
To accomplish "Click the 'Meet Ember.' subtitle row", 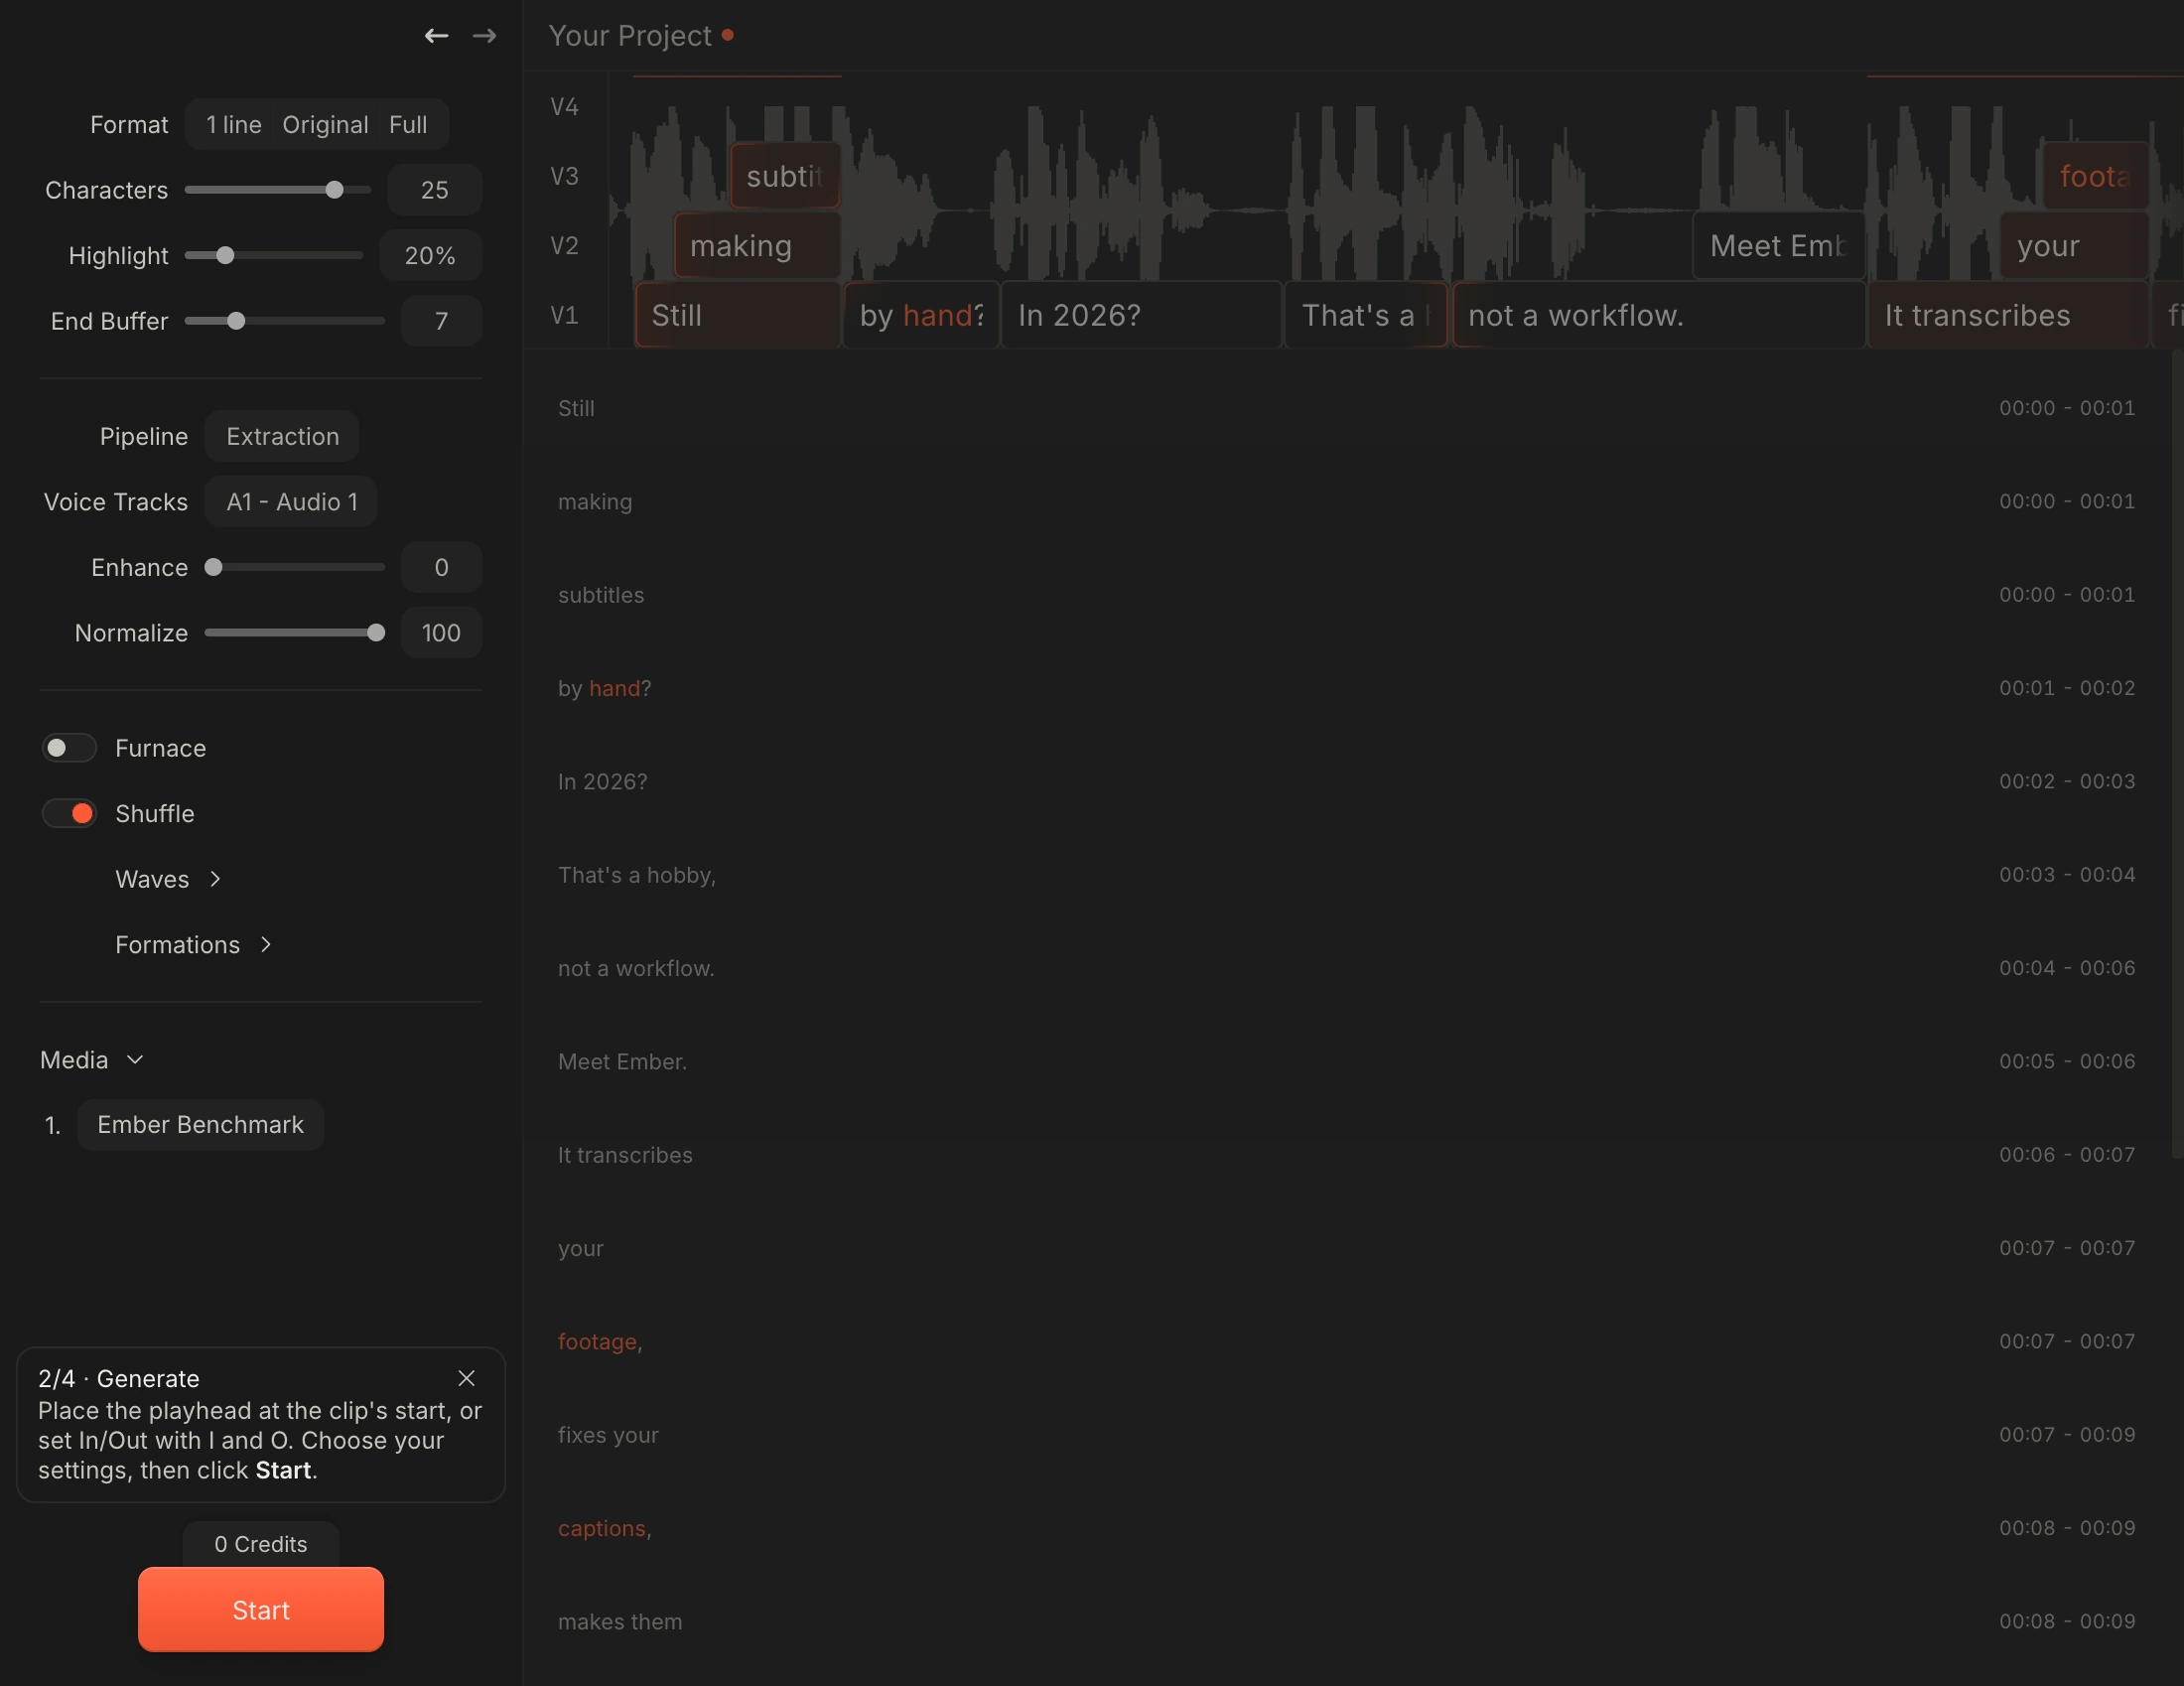I will point(1346,1062).
